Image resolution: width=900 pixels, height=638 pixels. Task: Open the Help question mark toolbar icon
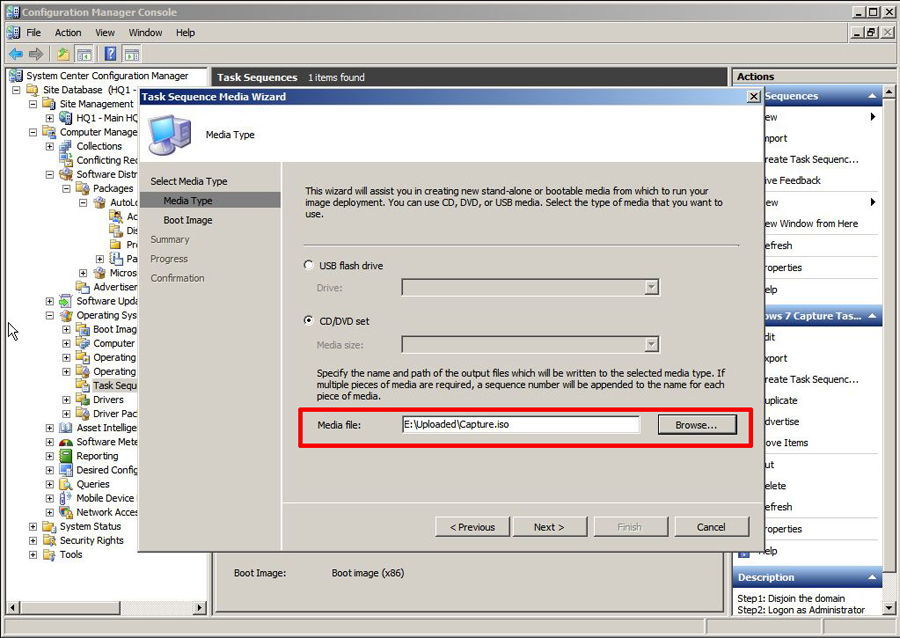coord(111,54)
